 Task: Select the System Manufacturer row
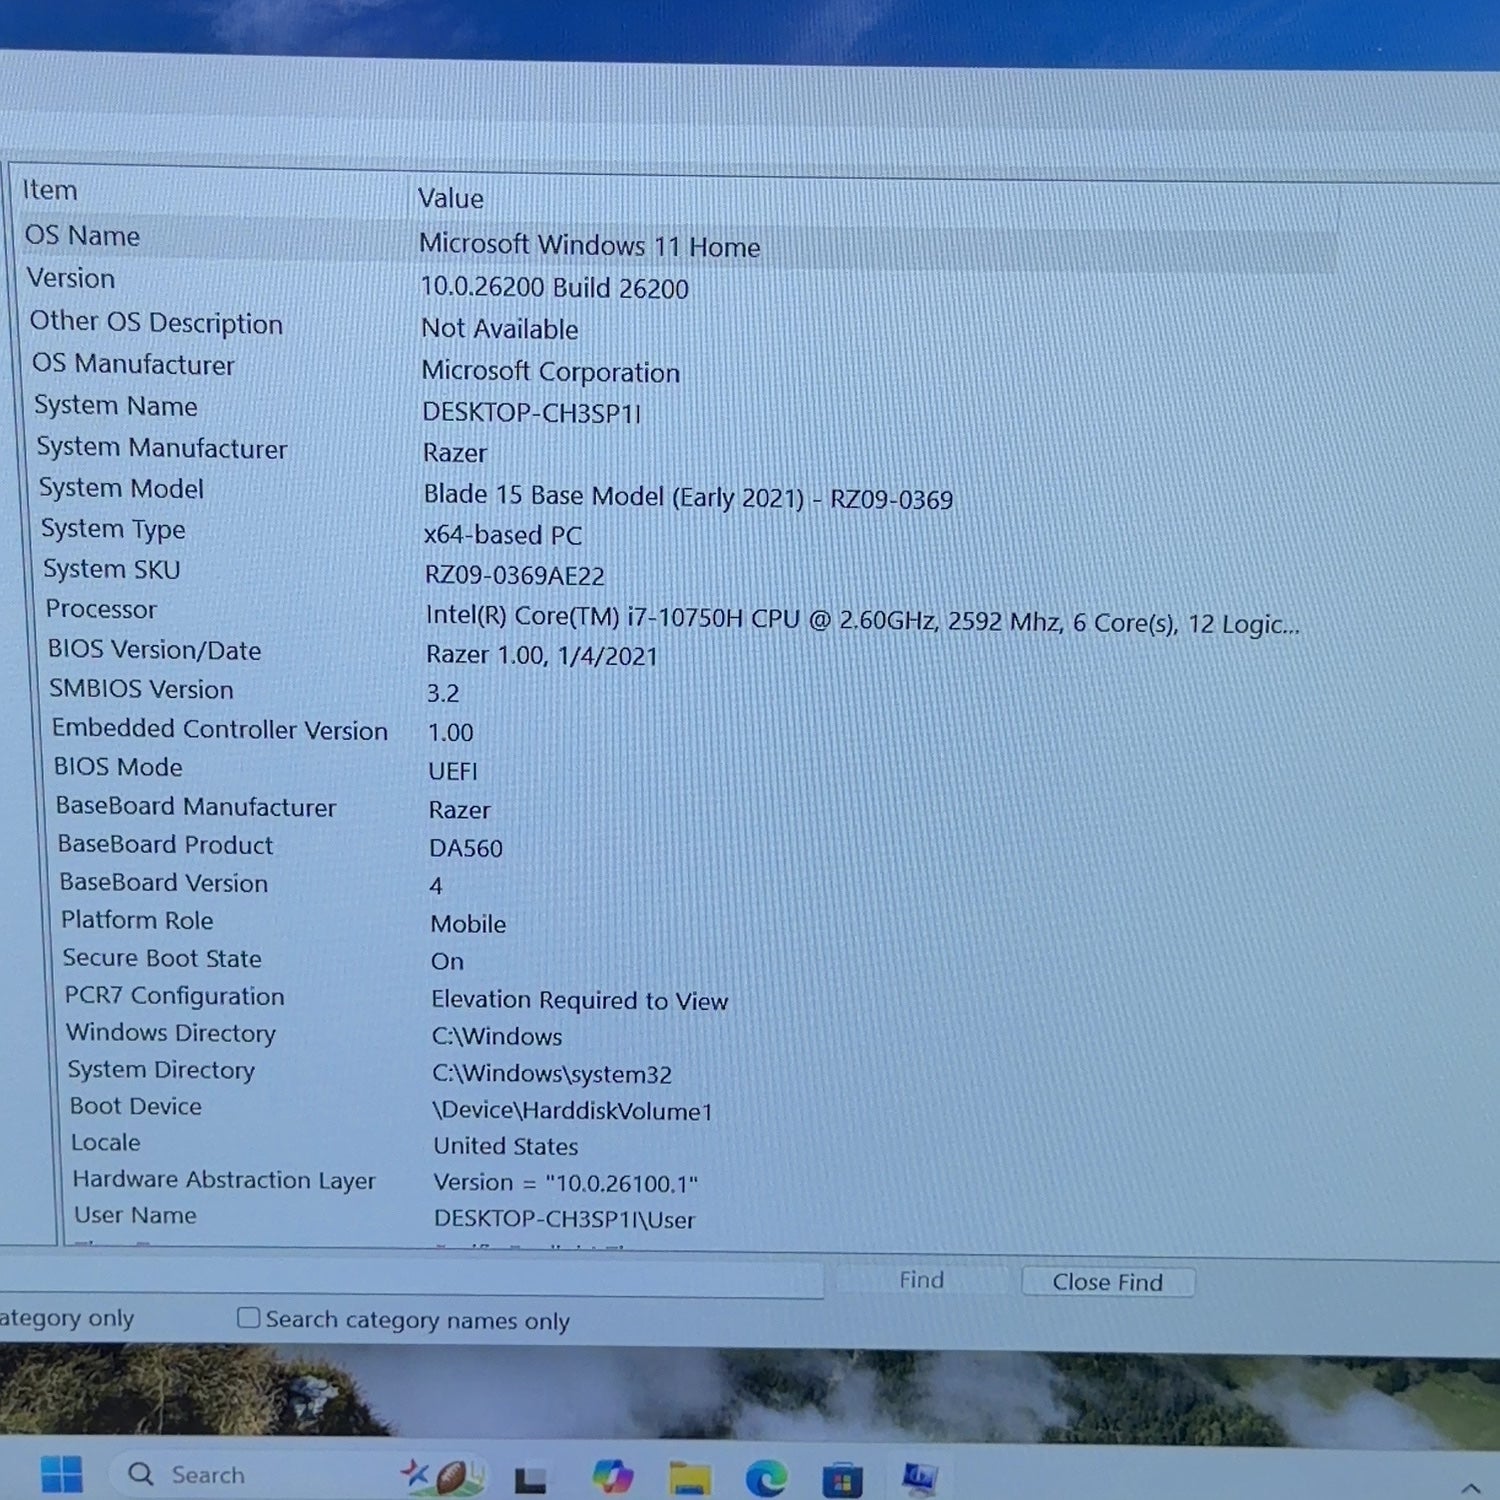coord(162,448)
